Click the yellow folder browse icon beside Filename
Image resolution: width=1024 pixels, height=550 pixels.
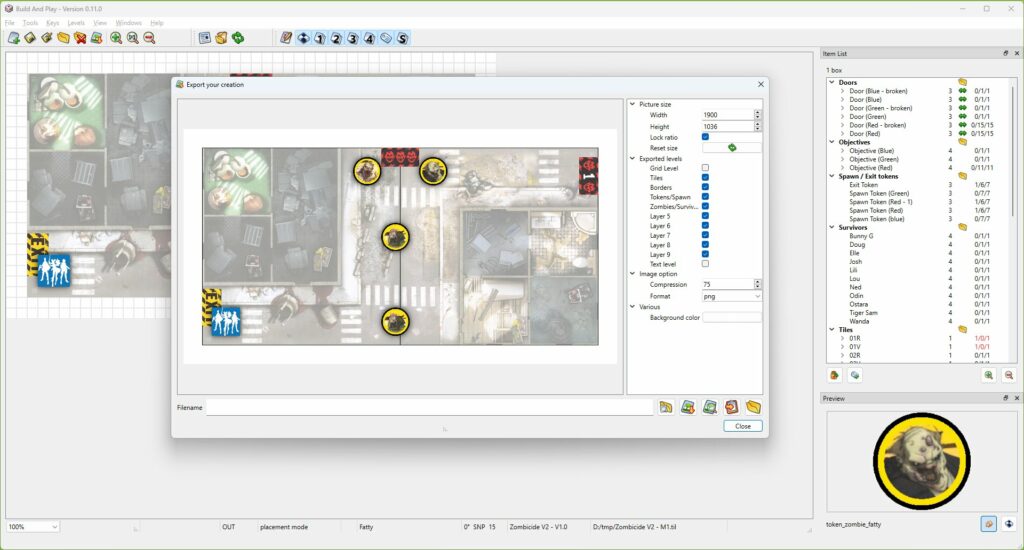[x=754, y=408]
